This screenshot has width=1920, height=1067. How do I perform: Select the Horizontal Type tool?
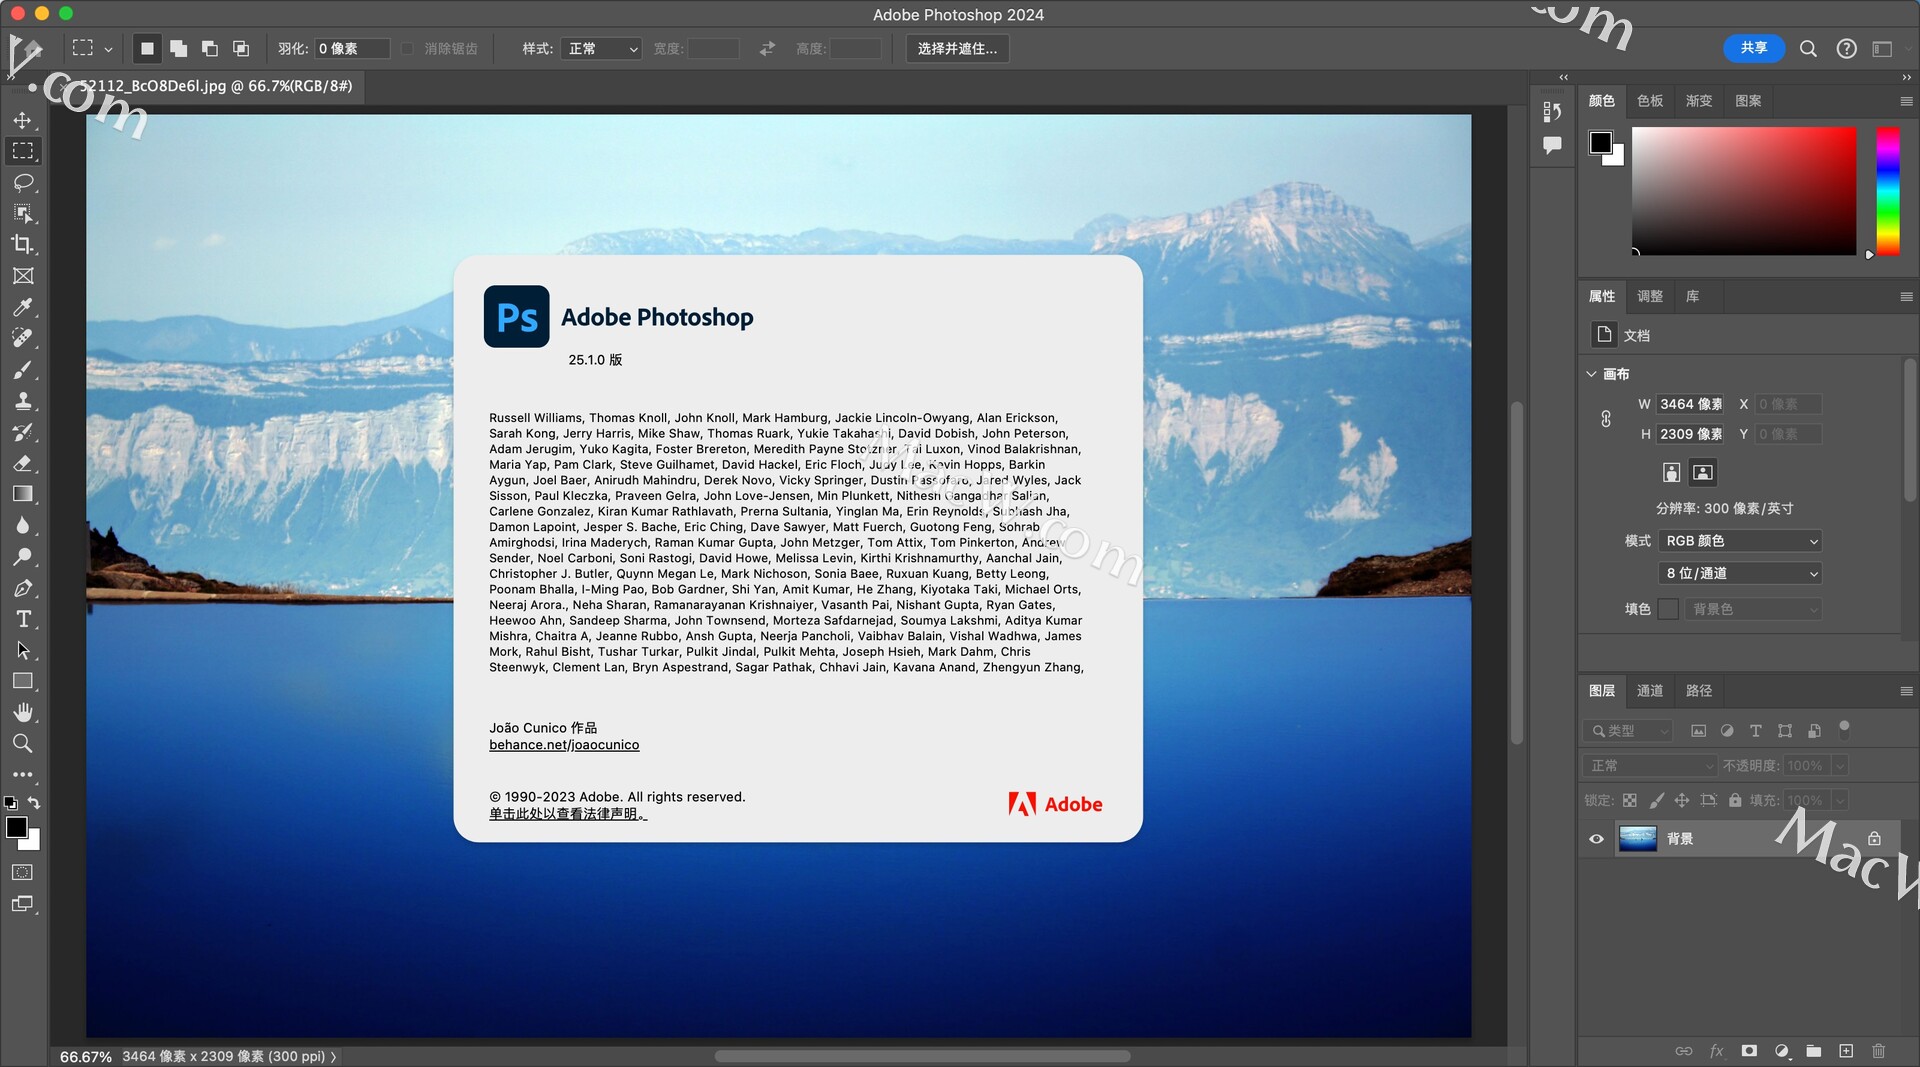click(x=23, y=619)
